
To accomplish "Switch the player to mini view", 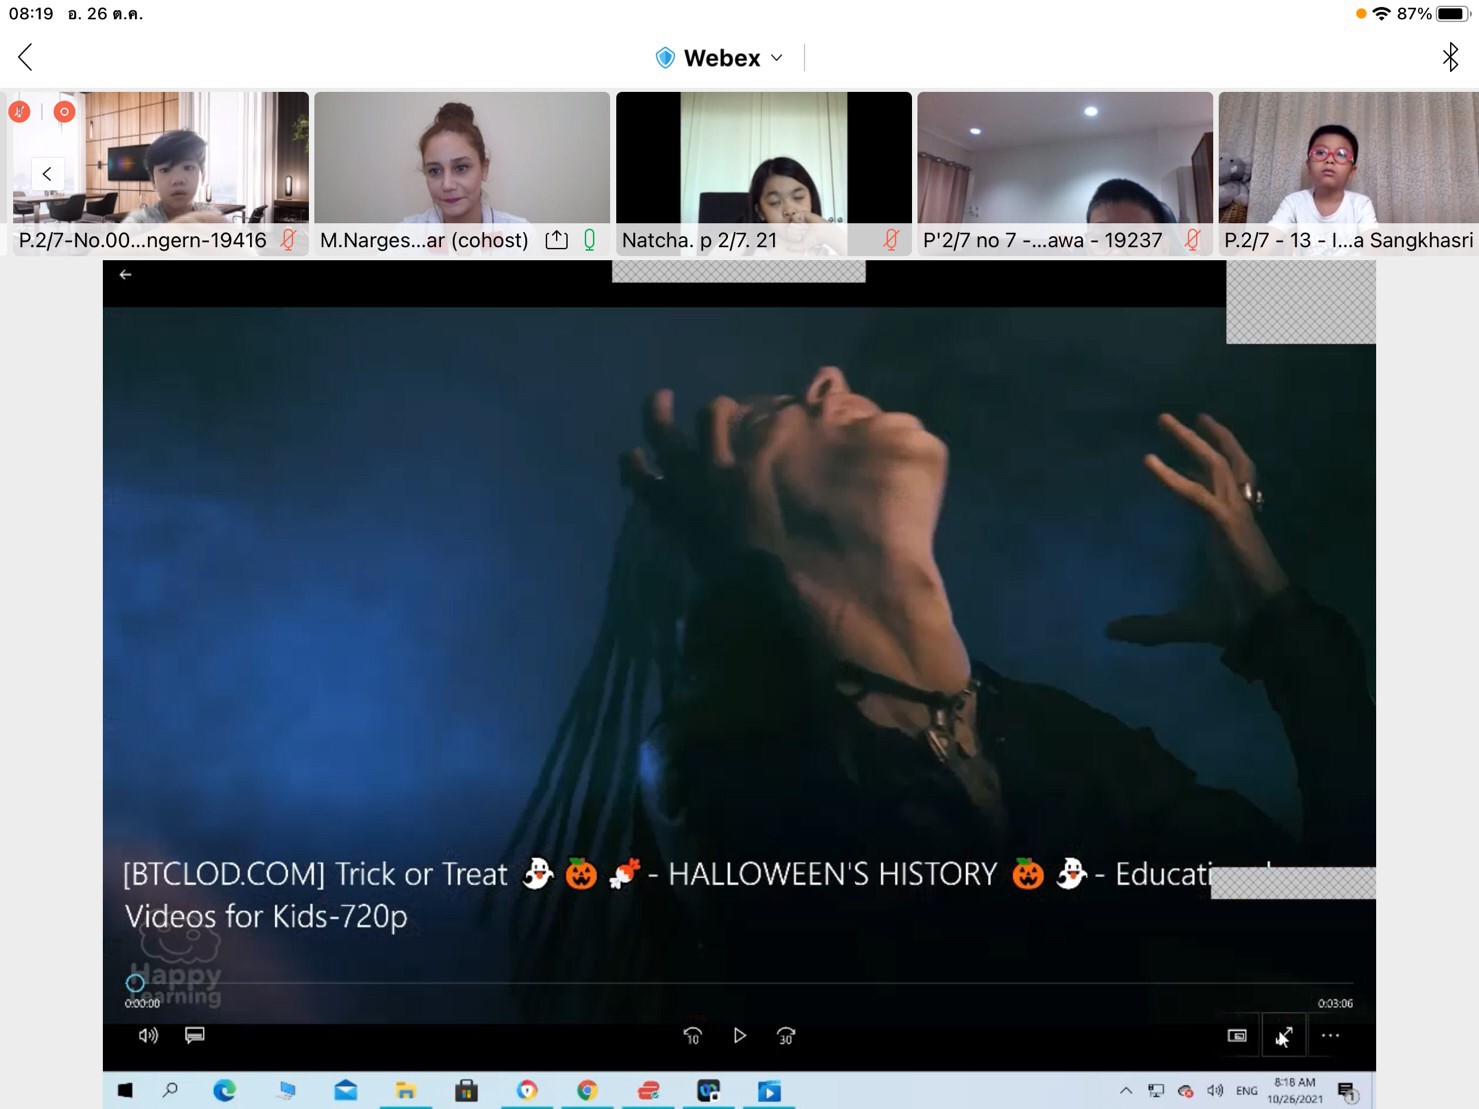I will pos(1237,1036).
